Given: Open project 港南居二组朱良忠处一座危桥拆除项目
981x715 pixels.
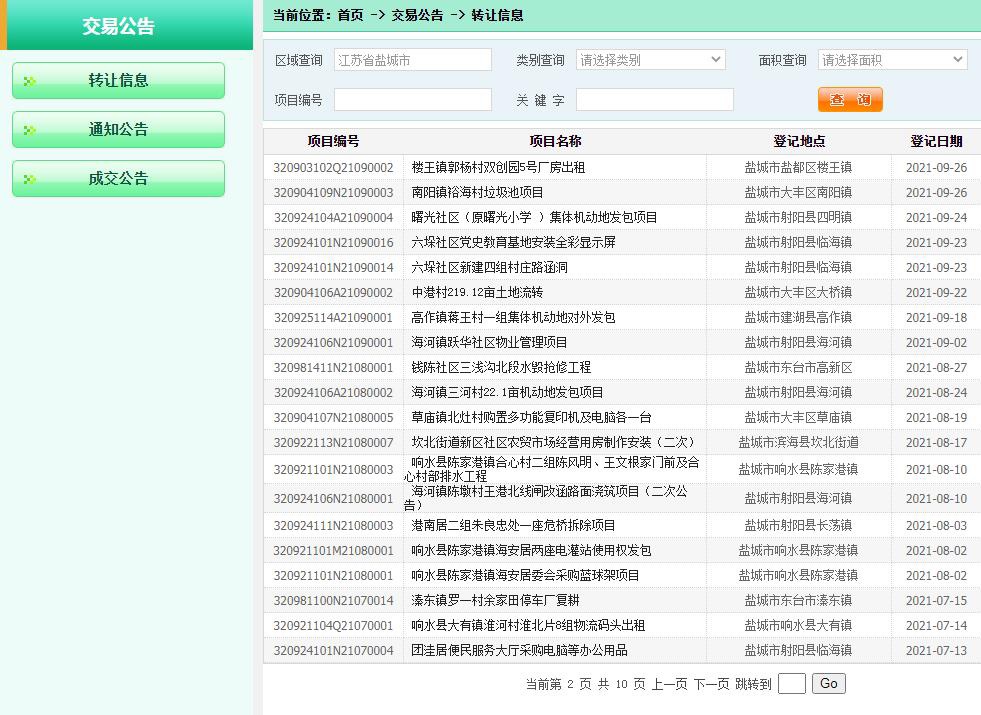Looking at the screenshot, I should tap(513, 526).
